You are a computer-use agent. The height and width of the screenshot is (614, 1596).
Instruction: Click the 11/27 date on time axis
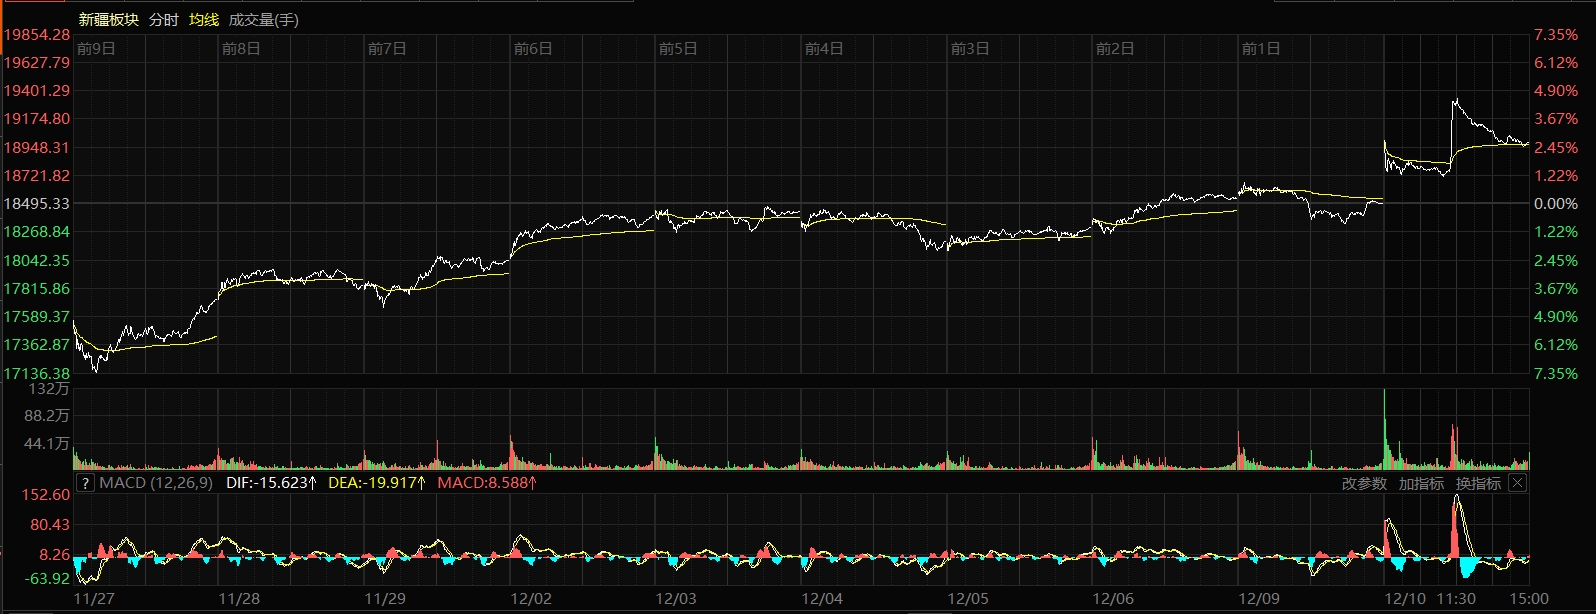click(95, 599)
